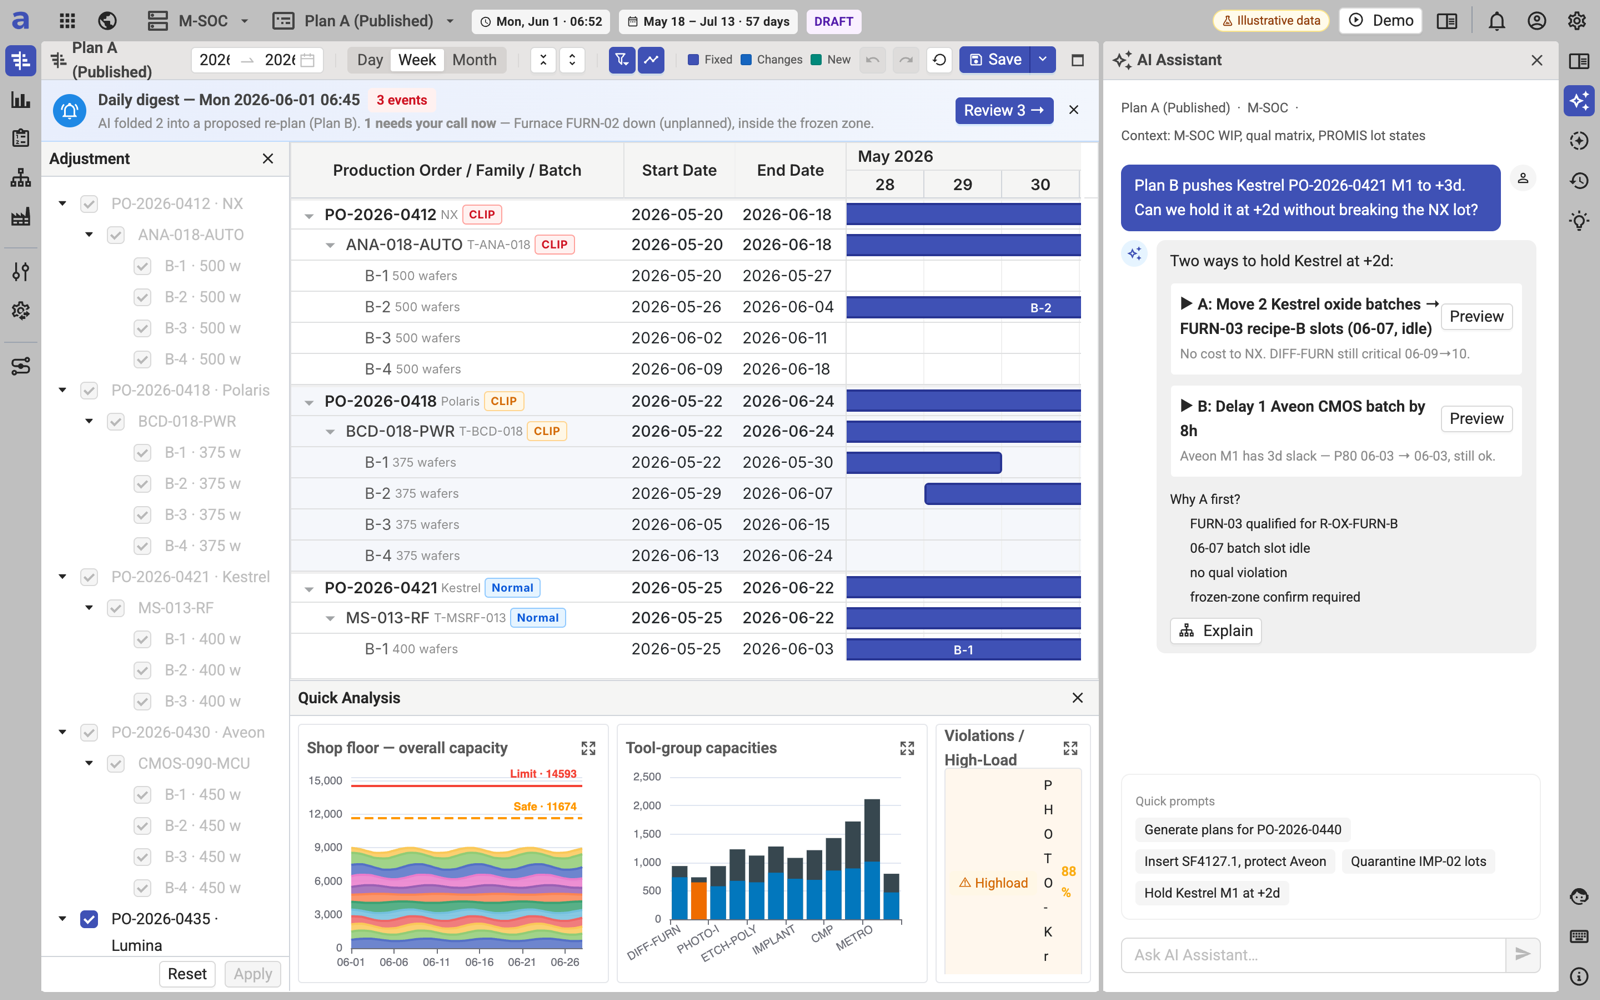Open the user account icon
This screenshot has width=1600, height=1000.
1537,21
